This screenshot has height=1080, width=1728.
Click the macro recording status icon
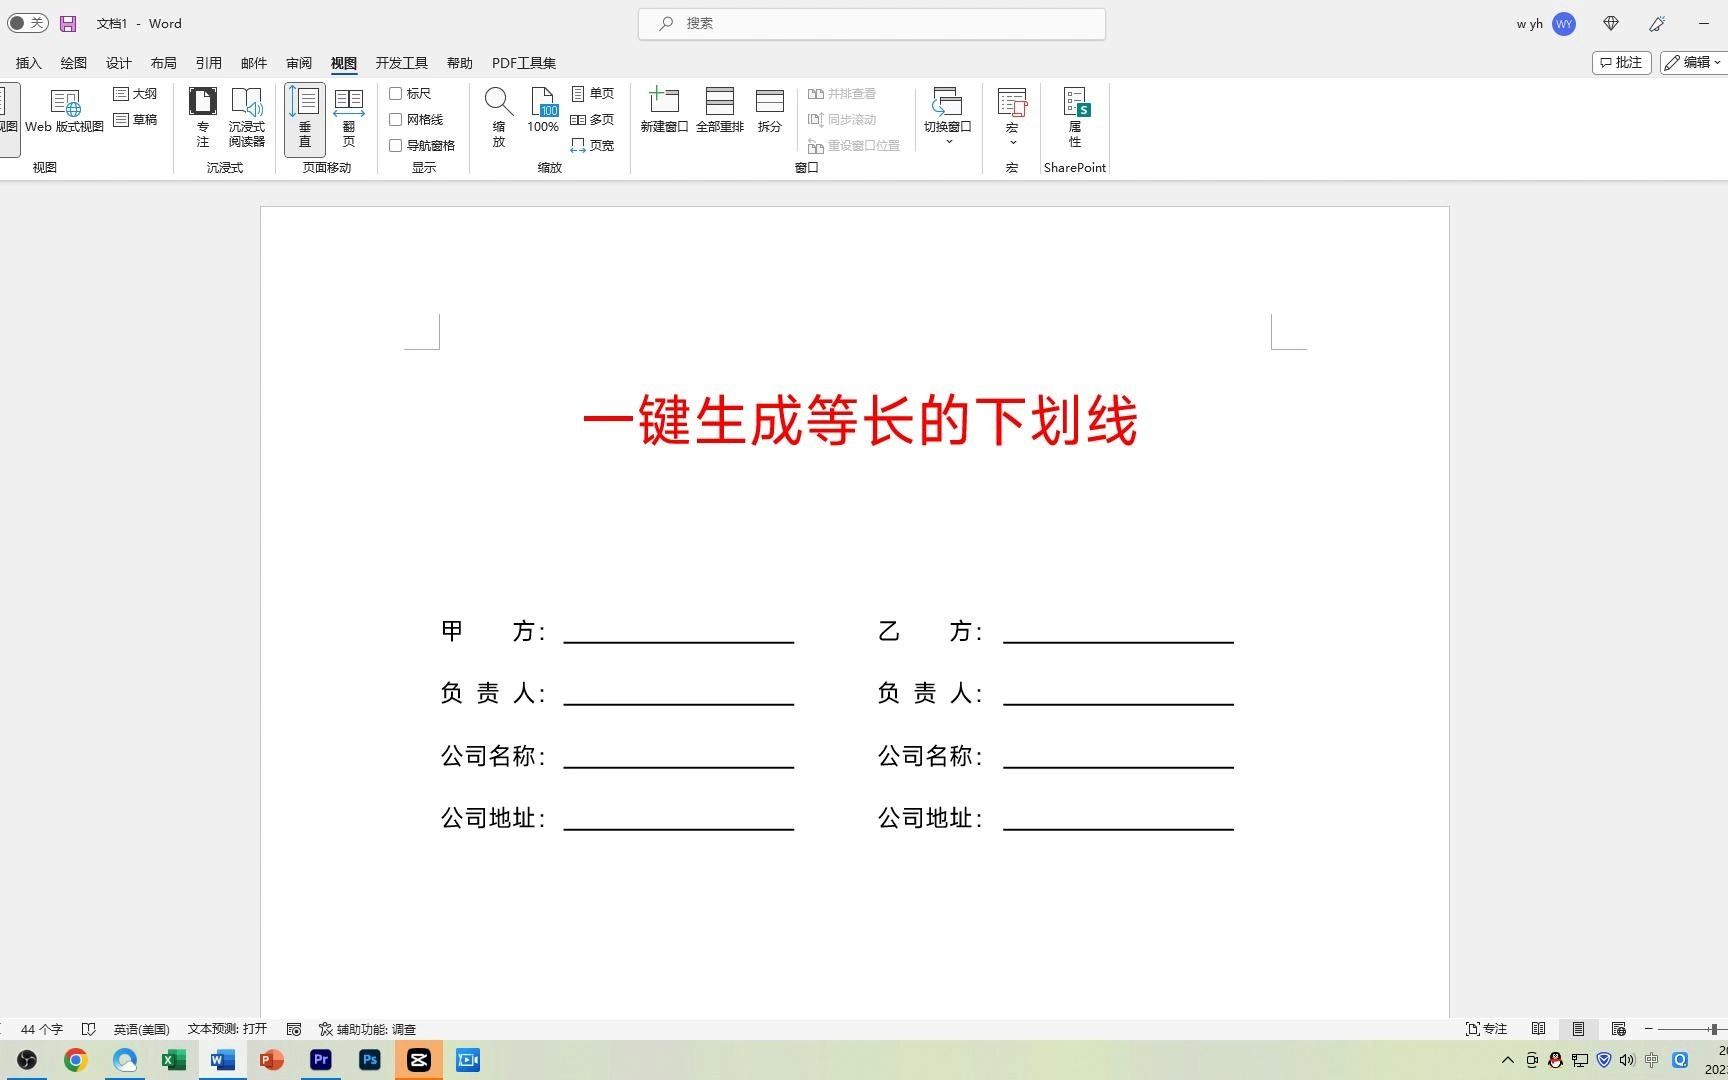click(294, 1029)
